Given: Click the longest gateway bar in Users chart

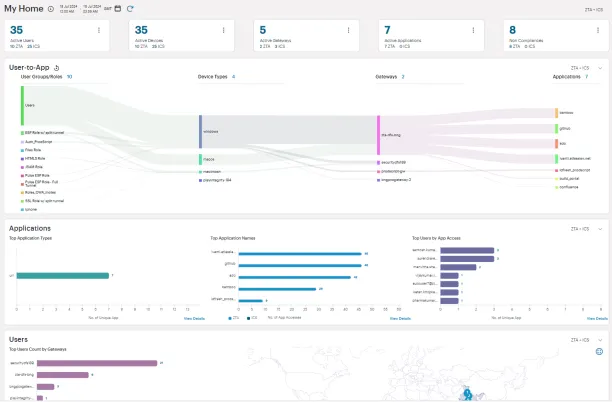Looking at the screenshot, I should pos(97,363).
